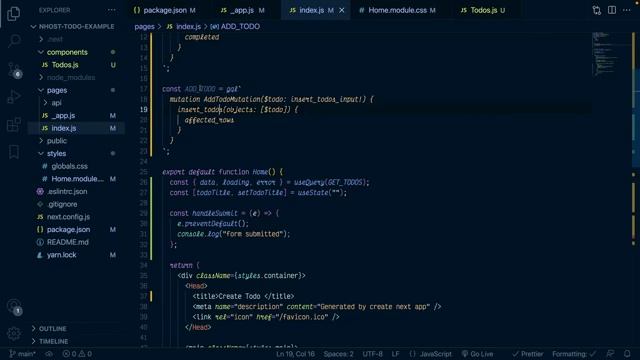Open _app.js in the explorer tree
The image size is (640, 360).
[63, 116]
